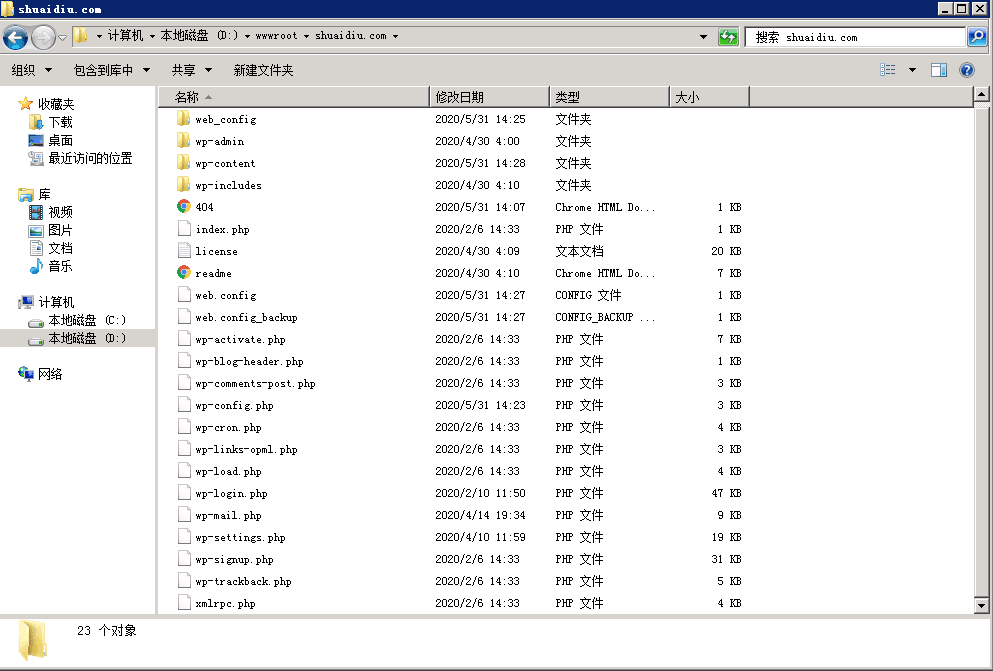This screenshot has width=993, height=671.
Task: Click the wwwroot breadcrumb segment
Action: [276, 36]
